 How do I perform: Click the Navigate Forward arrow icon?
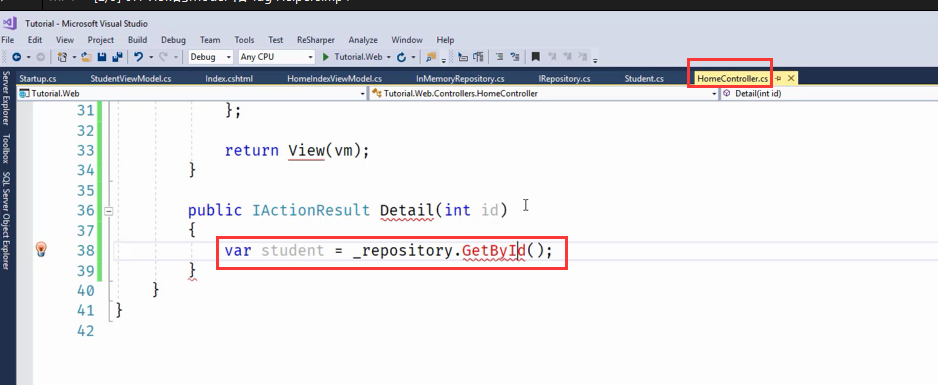point(40,57)
